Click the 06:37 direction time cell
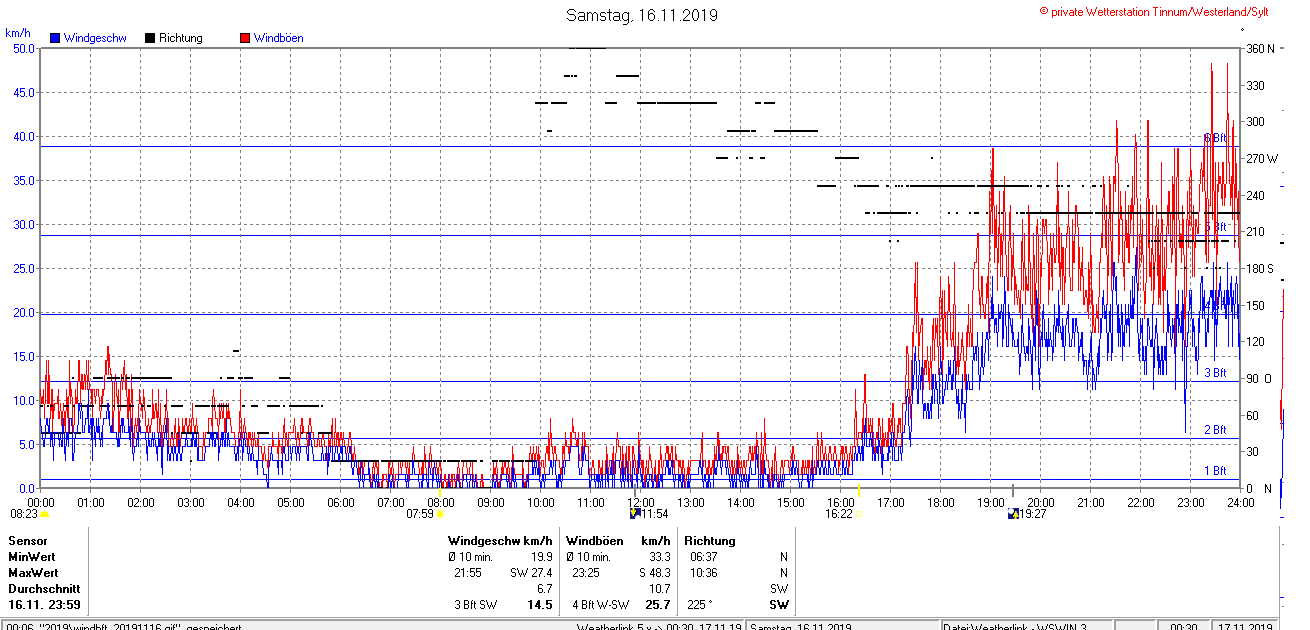1310x630 pixels. pyautogui.click(x=704, y=556)
